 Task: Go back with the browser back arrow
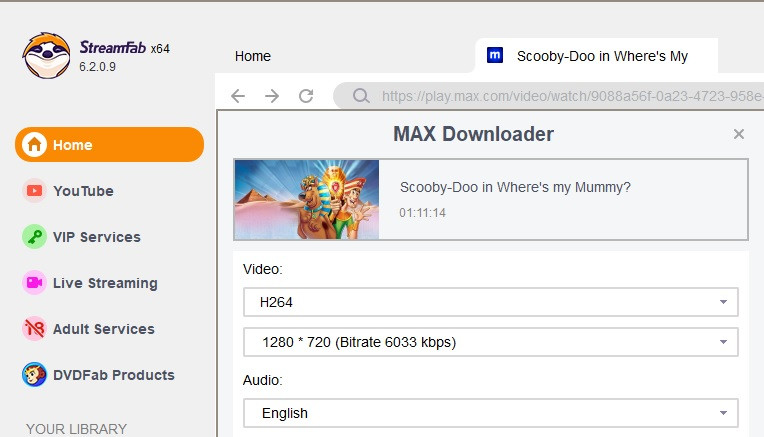pyautogui.click(x=237, y=96)
